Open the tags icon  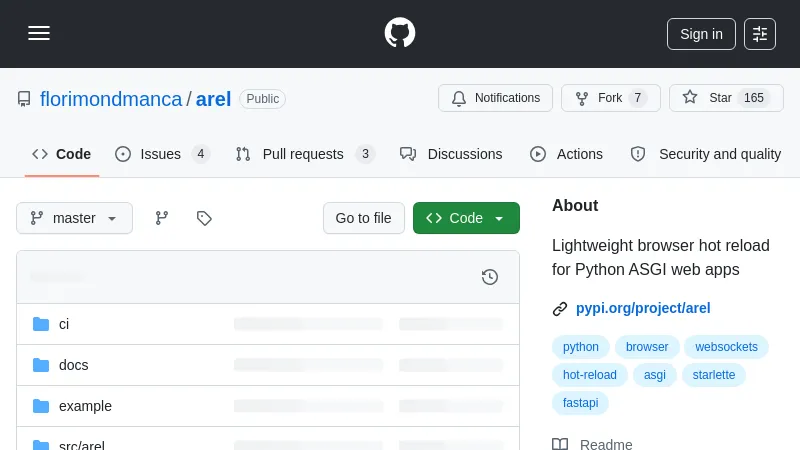tap(204, 218)
